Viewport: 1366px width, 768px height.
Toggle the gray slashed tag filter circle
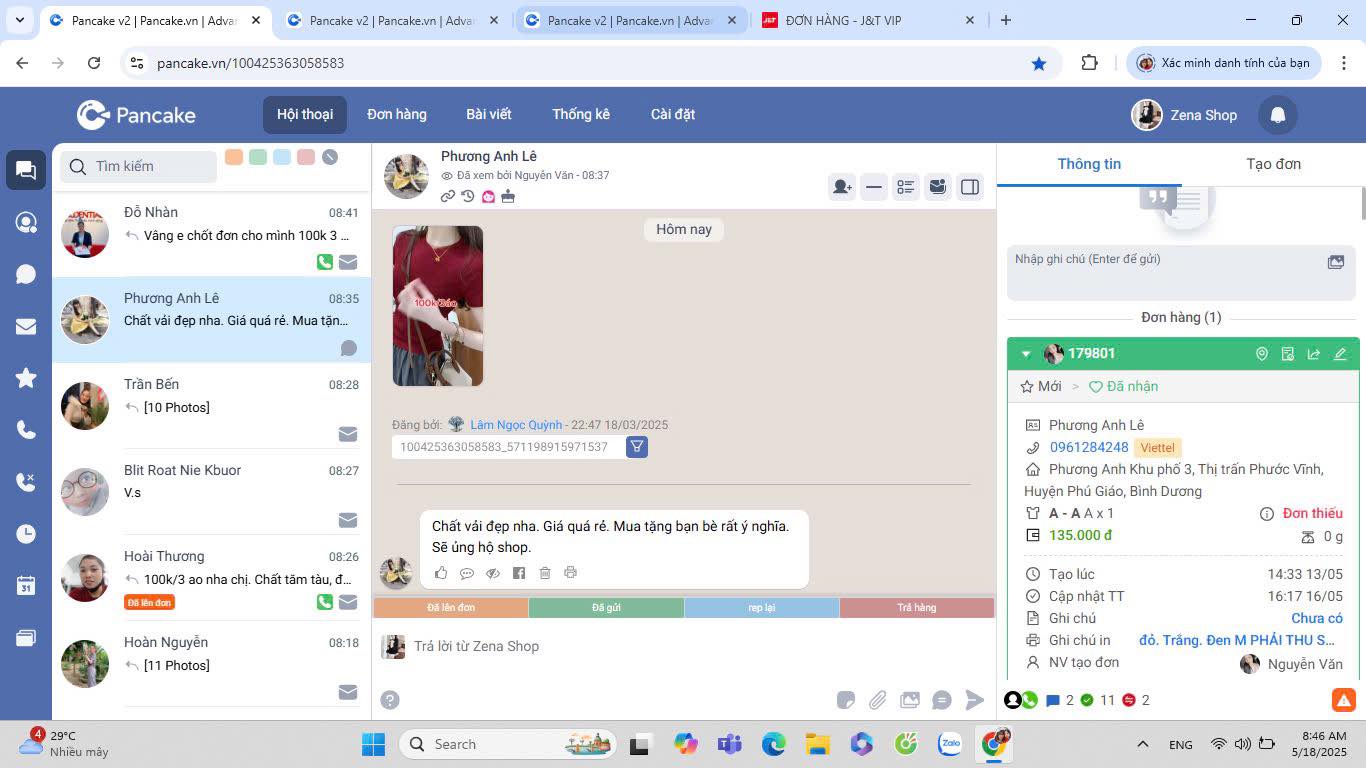(330, 157)
